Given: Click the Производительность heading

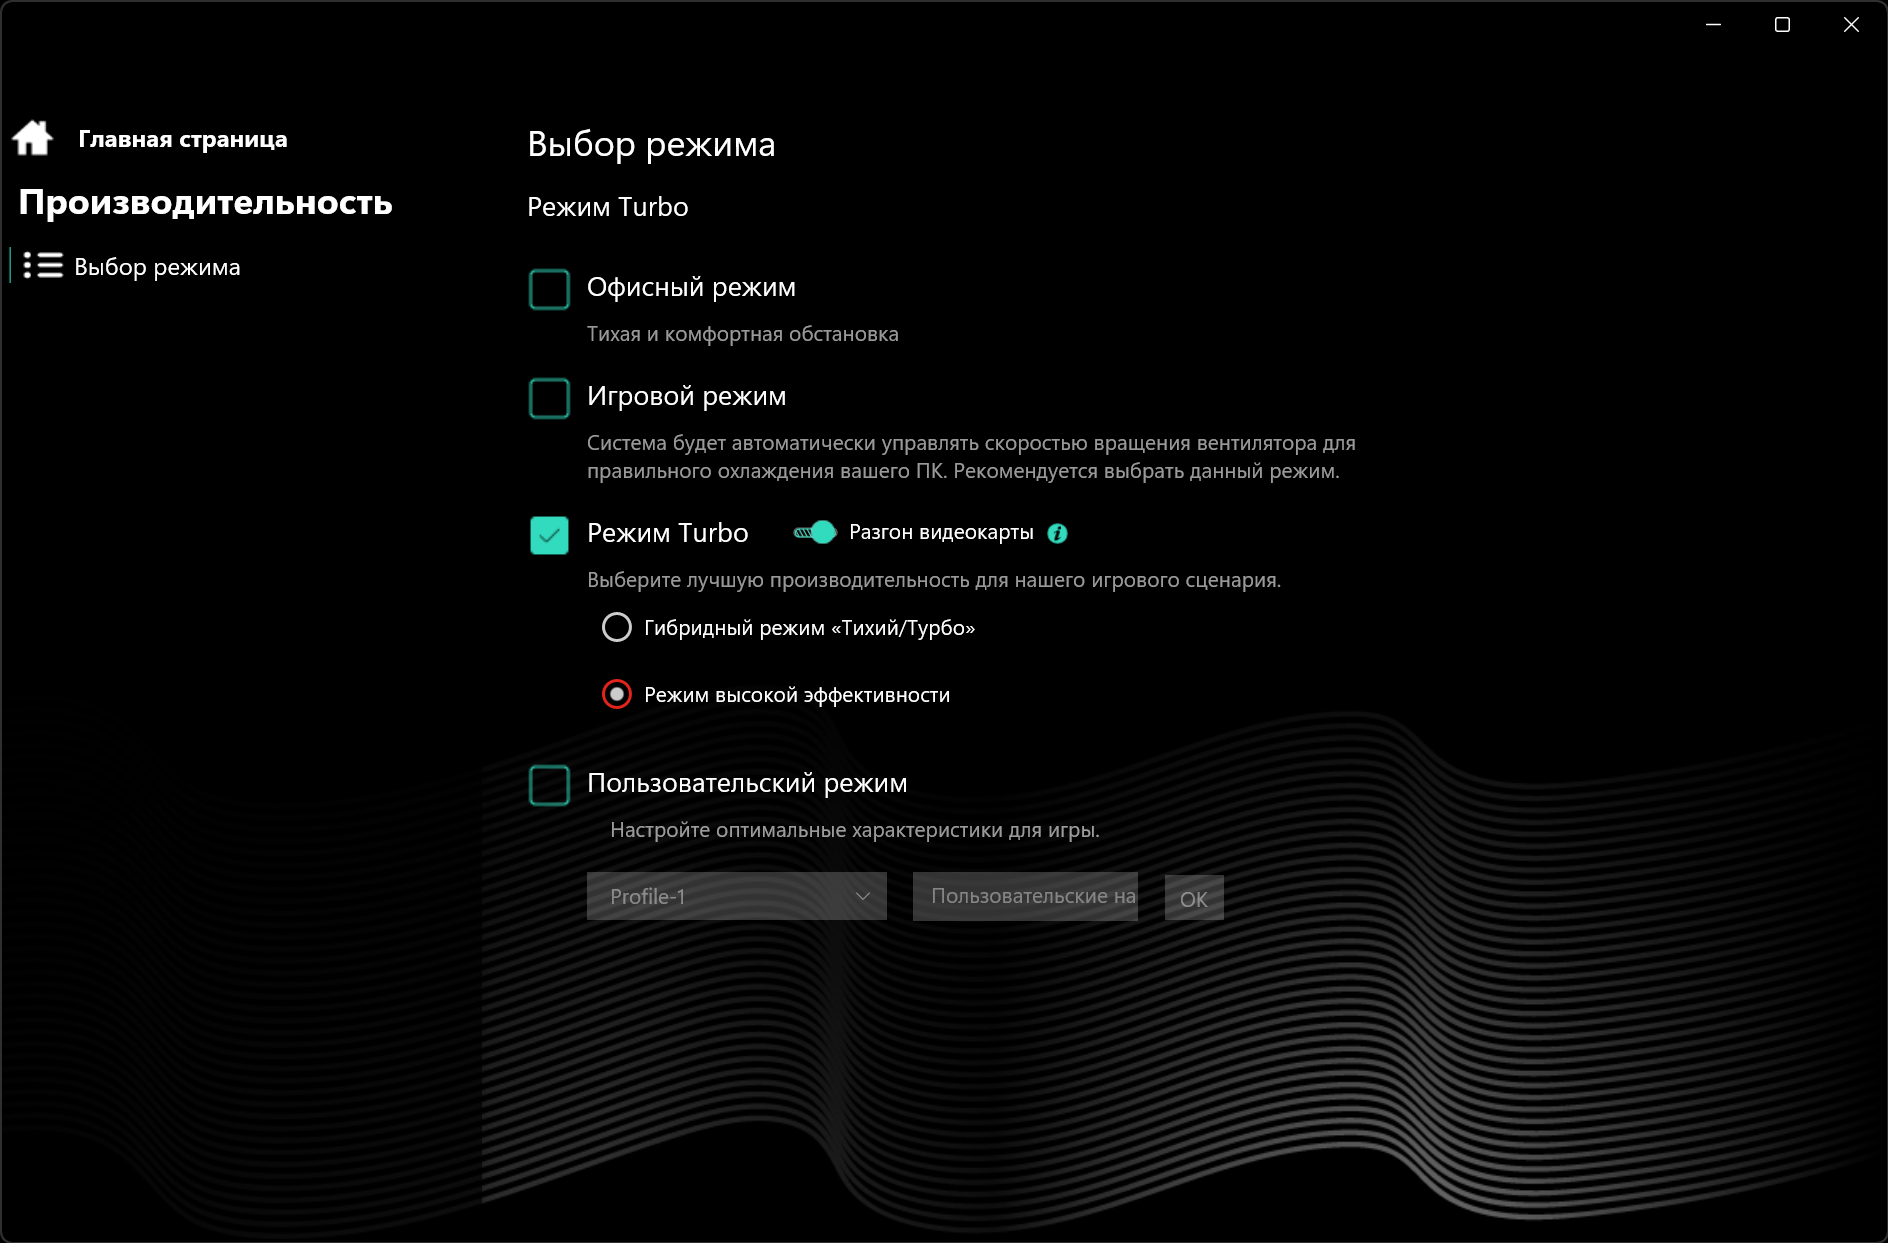Looking at the screenshot, I should tap(206, 203).
